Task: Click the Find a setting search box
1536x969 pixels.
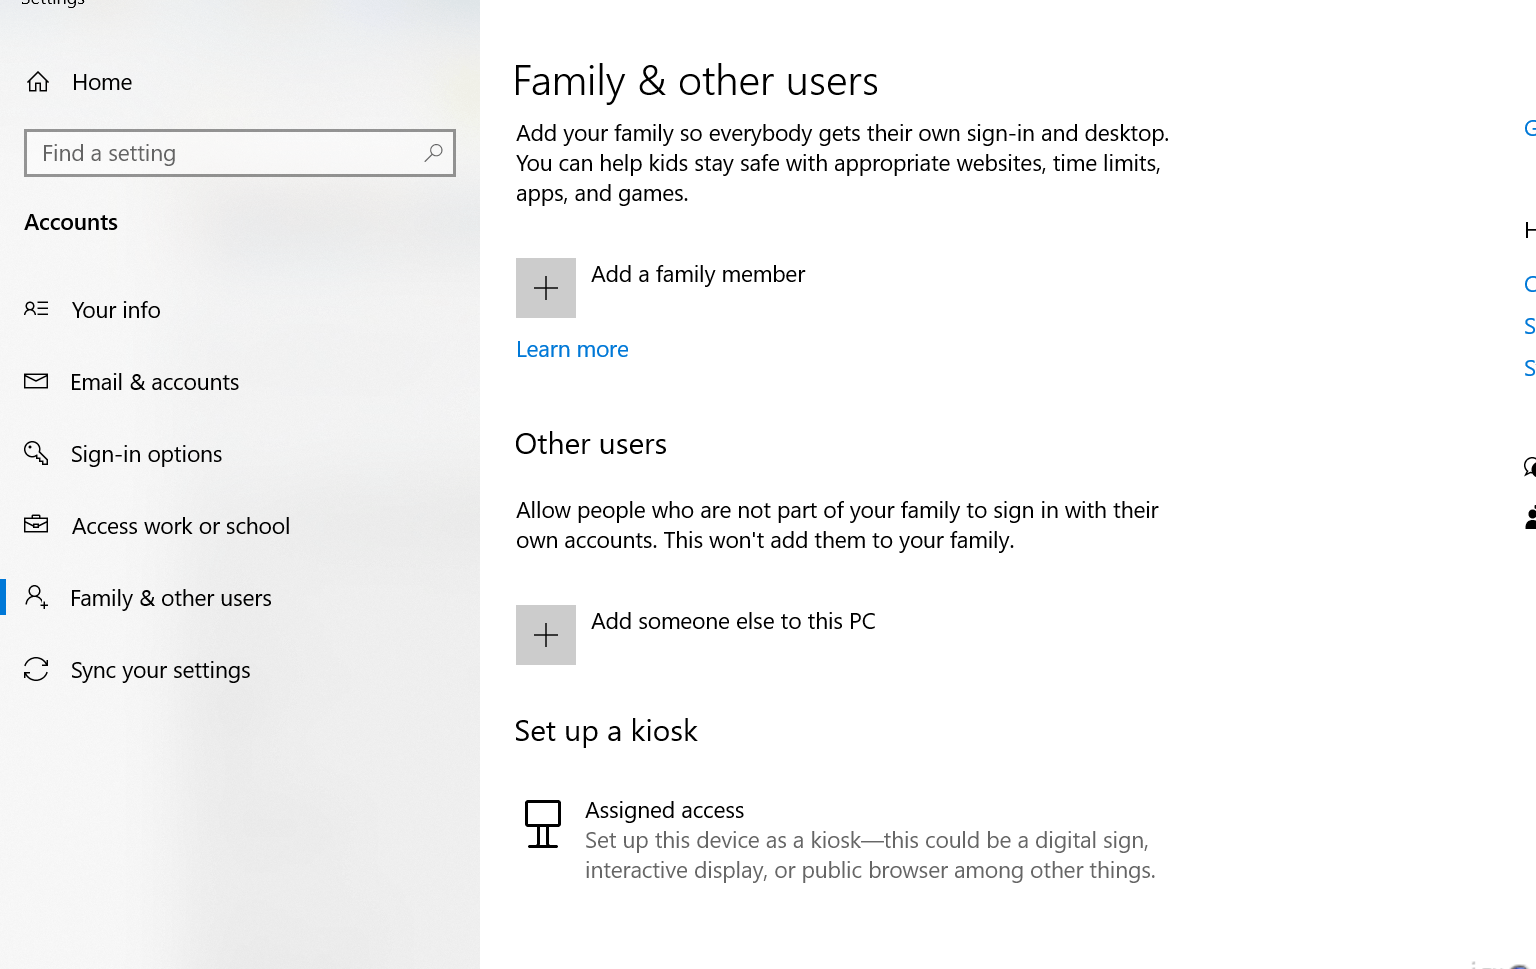Action: 240,153
